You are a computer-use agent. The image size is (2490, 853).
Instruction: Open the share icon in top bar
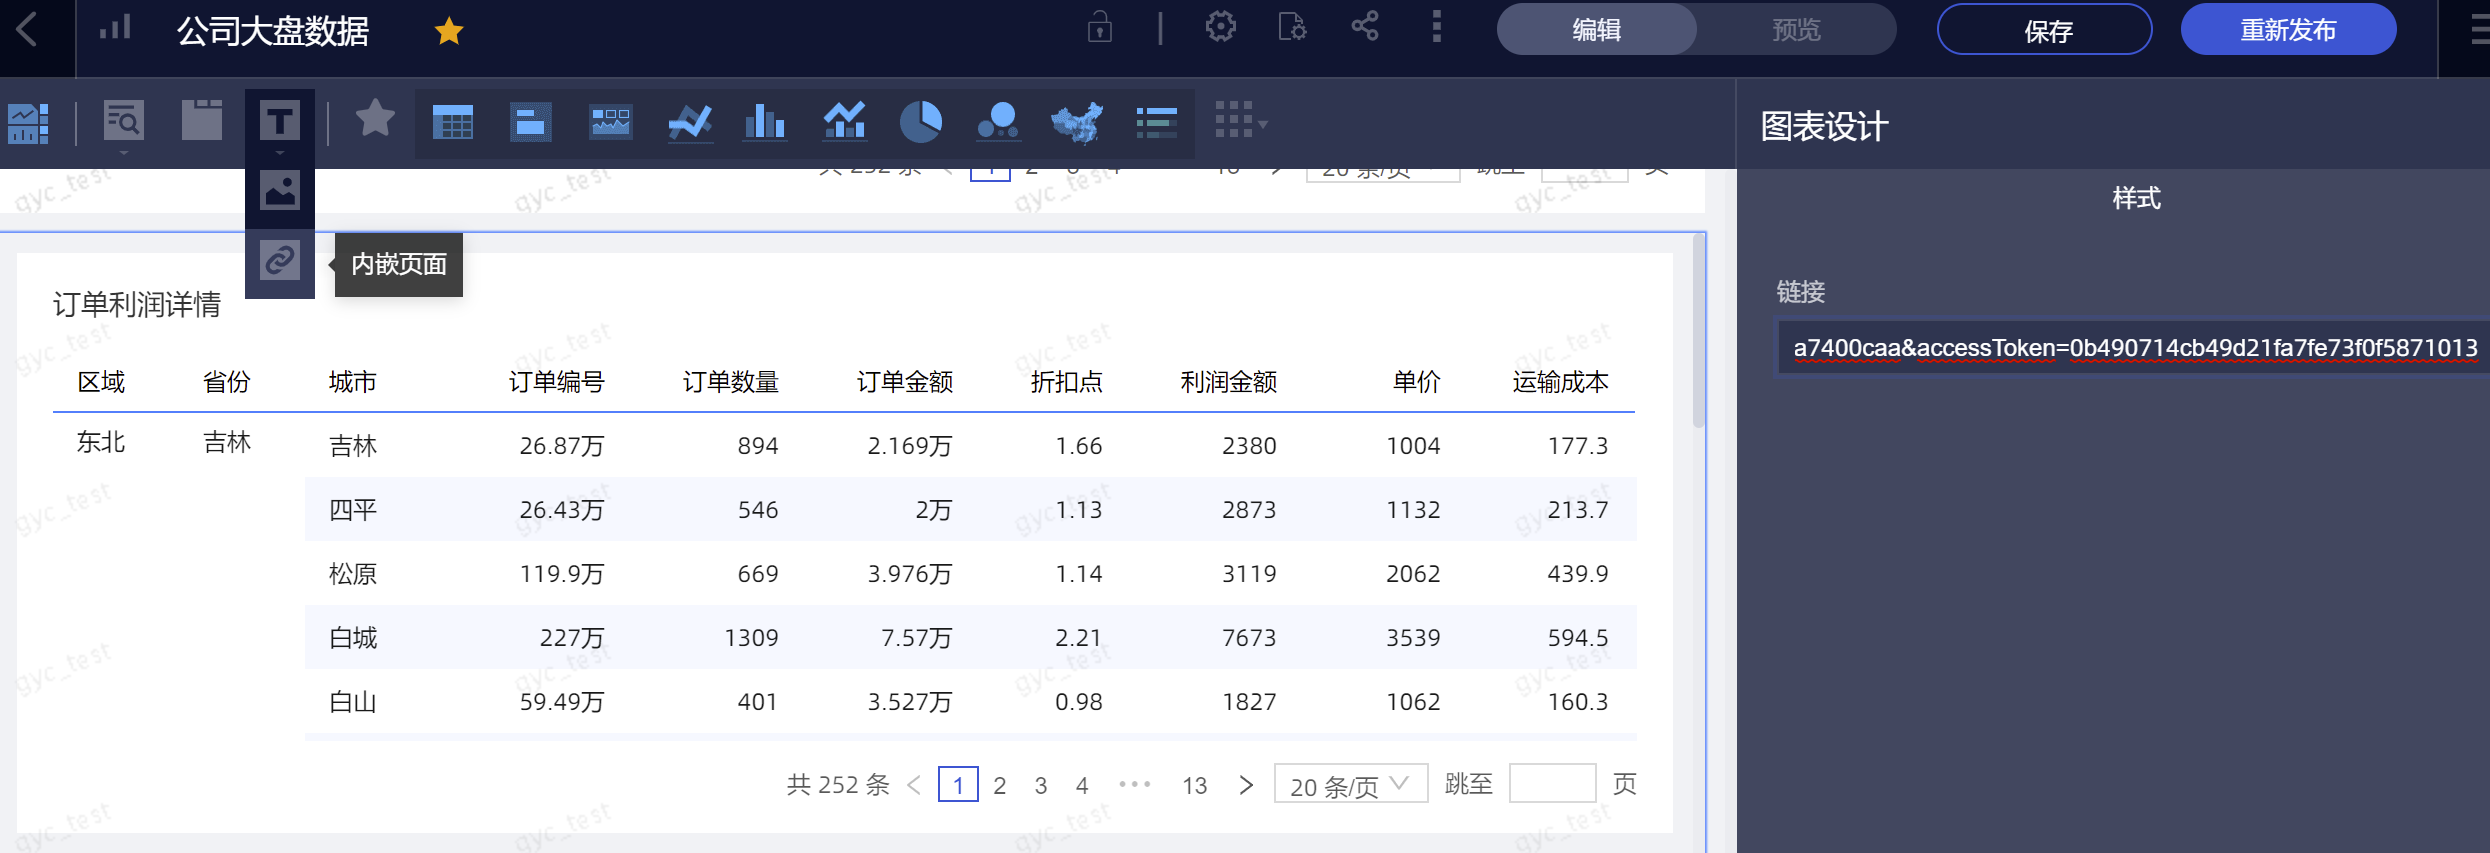tap(1365, 27)
